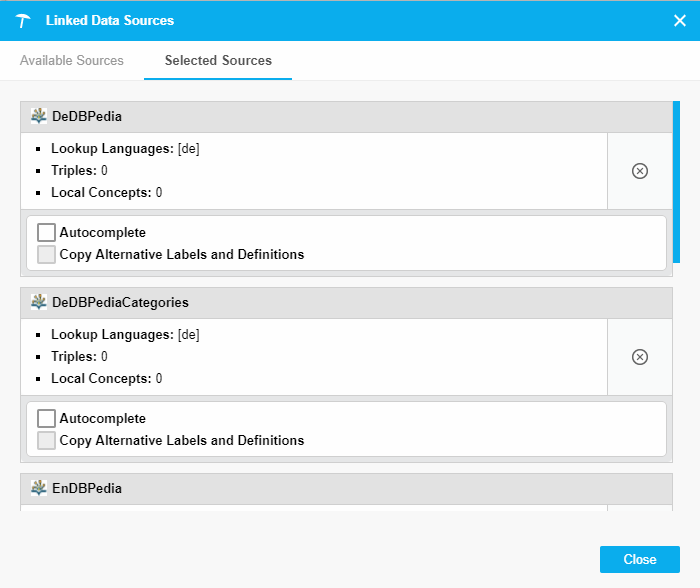Switch to the Available Sources tab
The width and height of the screenshot is (700, 588).
coord(72,61)
